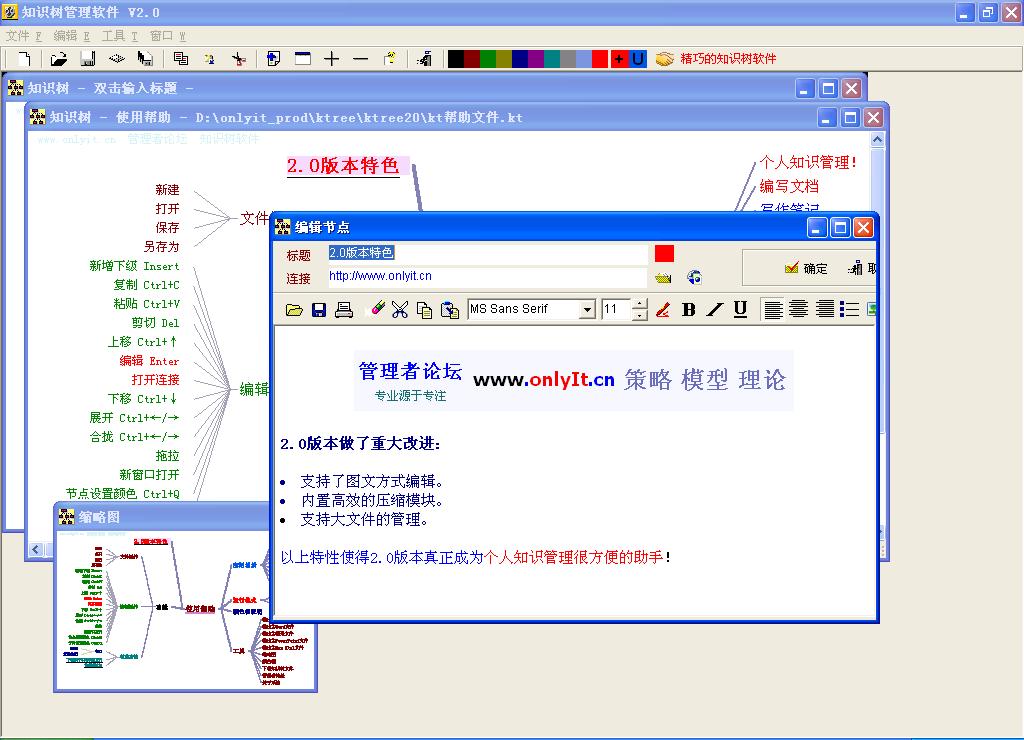Click the blue floppy Save icon in editor
Image resolution: width=1024 pixels, height=740 pixels.
point(319,310)
